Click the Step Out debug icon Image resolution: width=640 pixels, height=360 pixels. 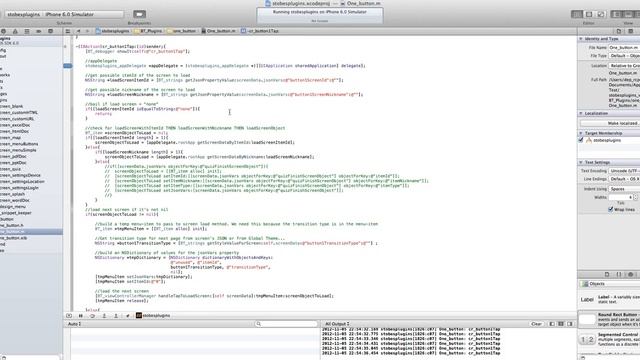click(116, 316)
